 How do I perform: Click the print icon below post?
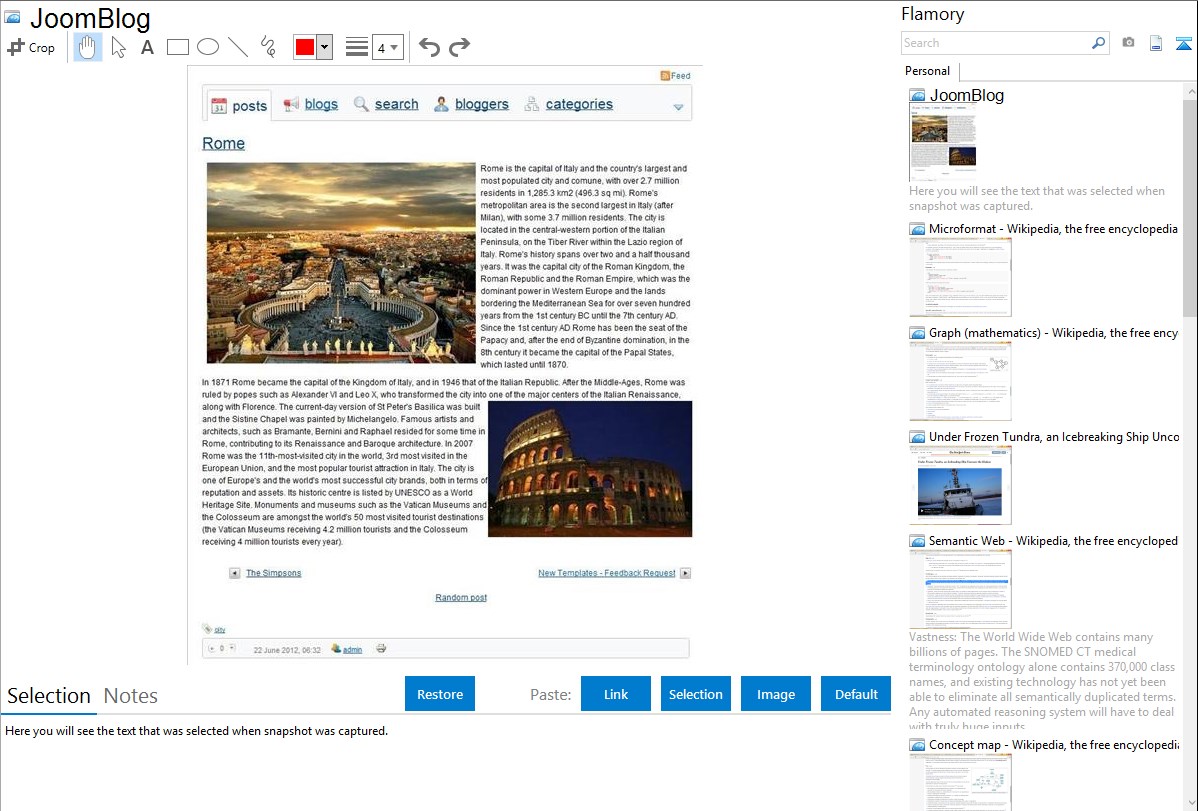pos(380,648)
